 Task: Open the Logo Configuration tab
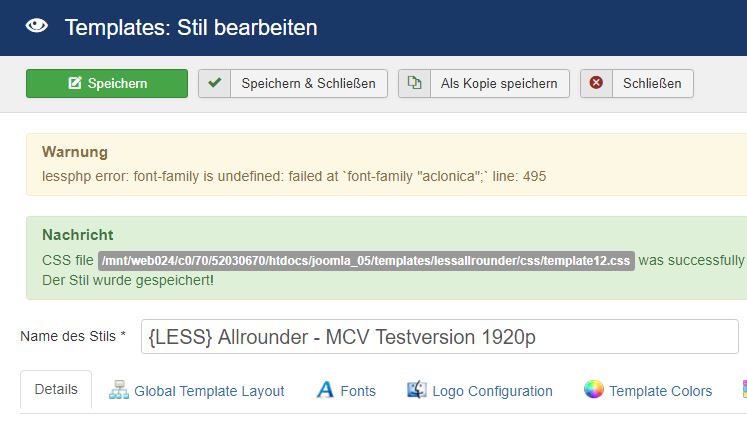click(480, 390)
